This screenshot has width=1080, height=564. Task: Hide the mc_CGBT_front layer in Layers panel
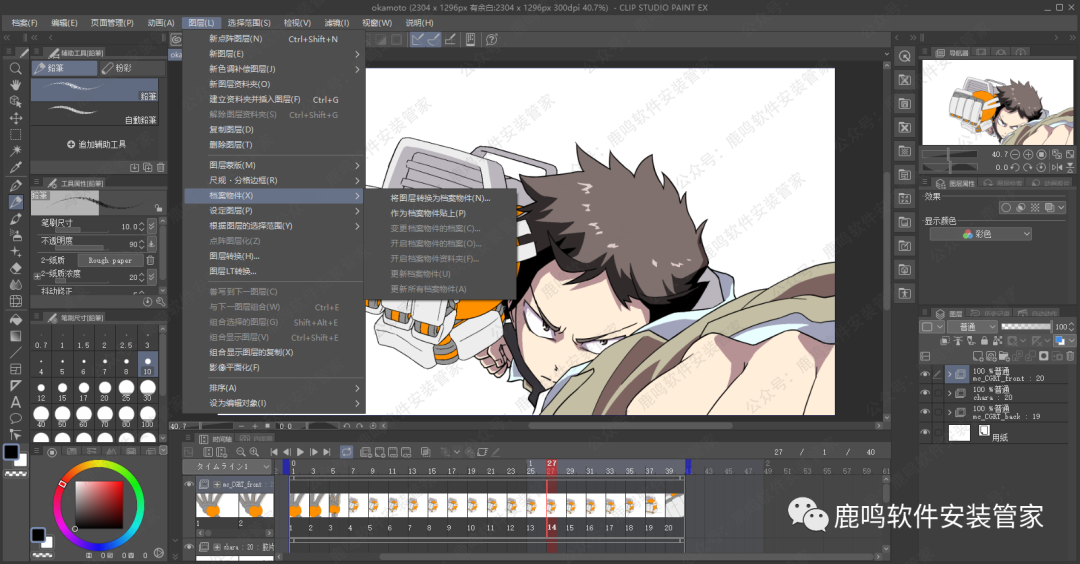point(925,374)
